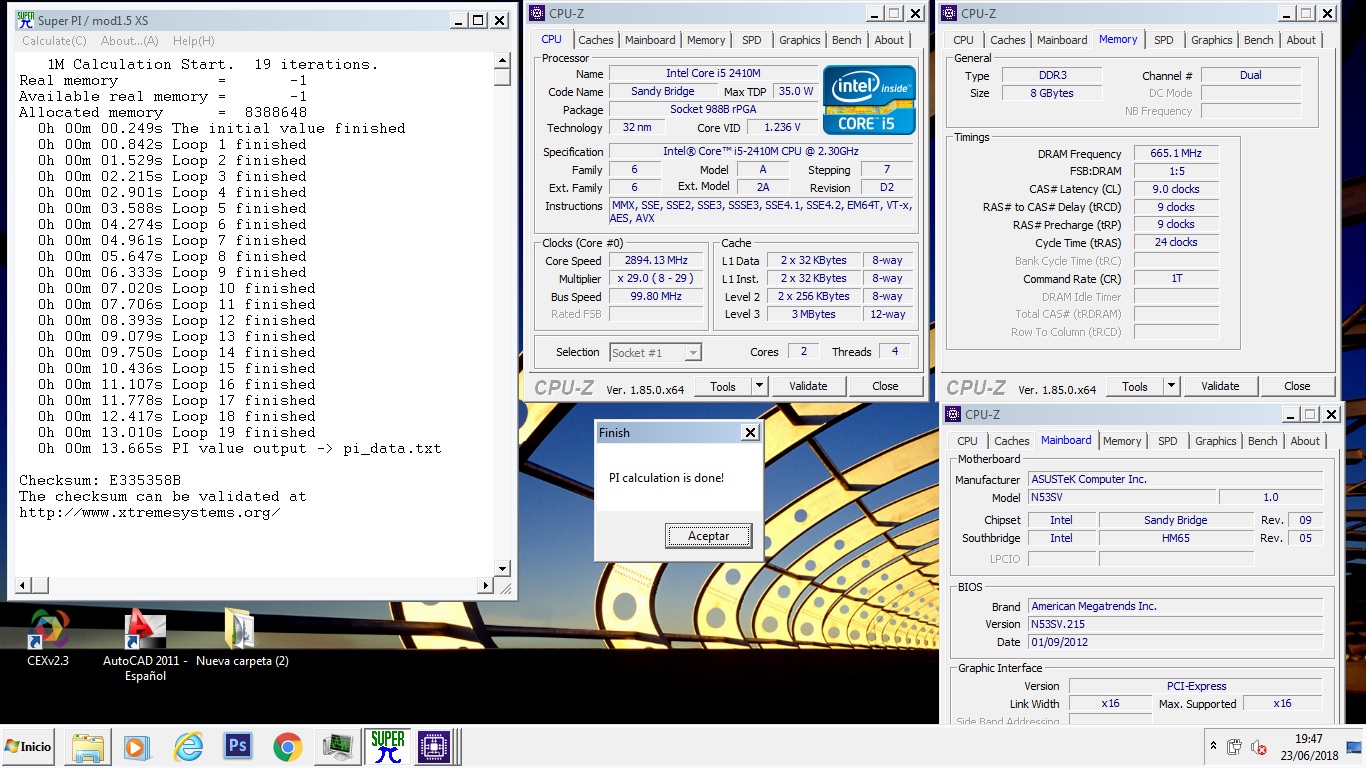Image resolution: width=1366 pixels, height=768 pixels.
Task: Open Mainboard tab in CPU window
Action: coord(650,40)
